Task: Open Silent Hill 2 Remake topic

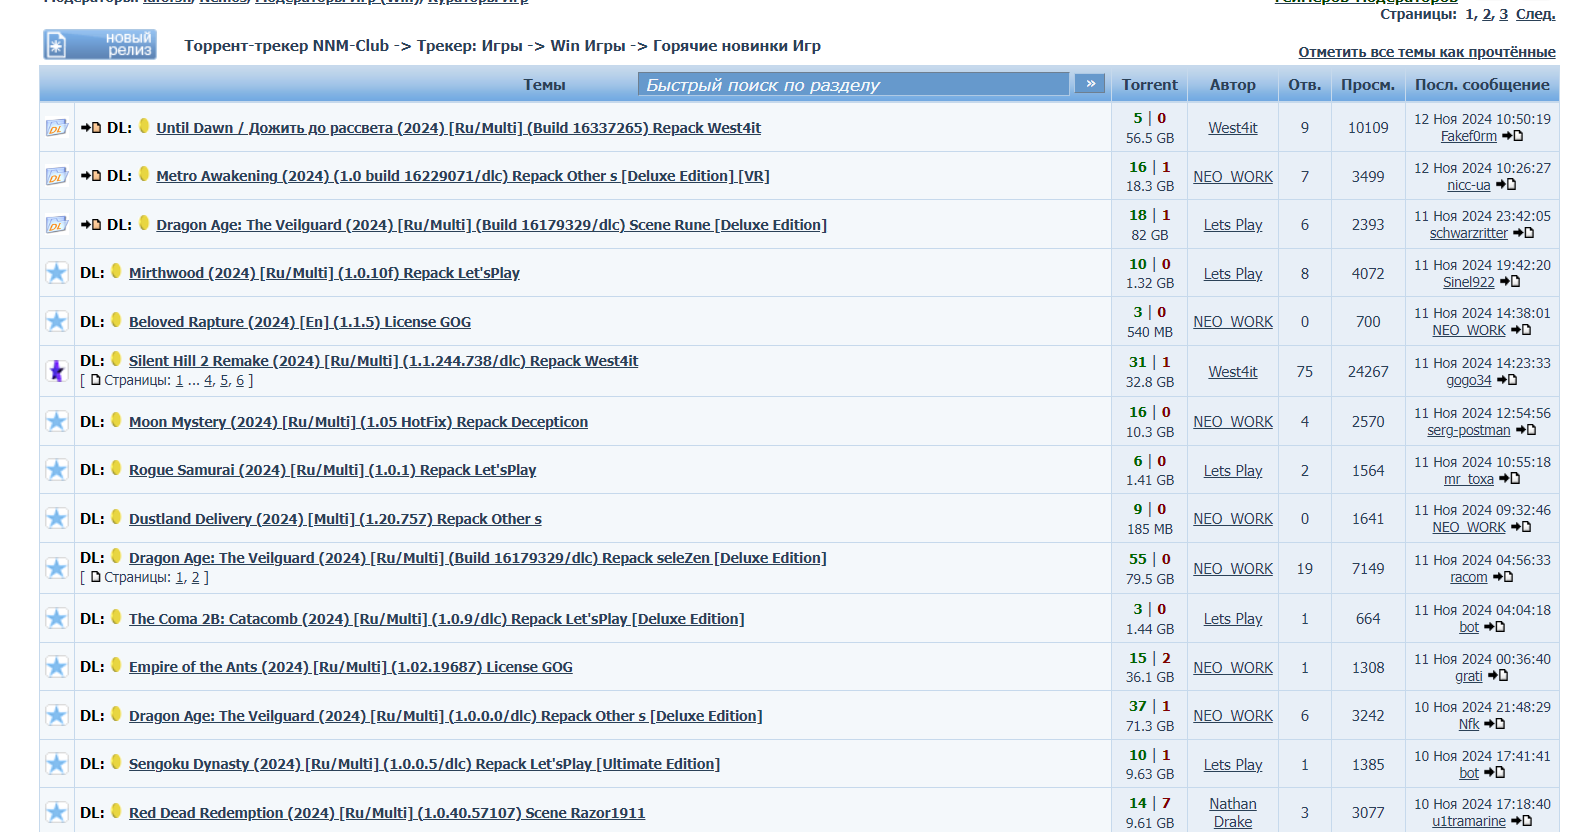Action: pos(383,361)
